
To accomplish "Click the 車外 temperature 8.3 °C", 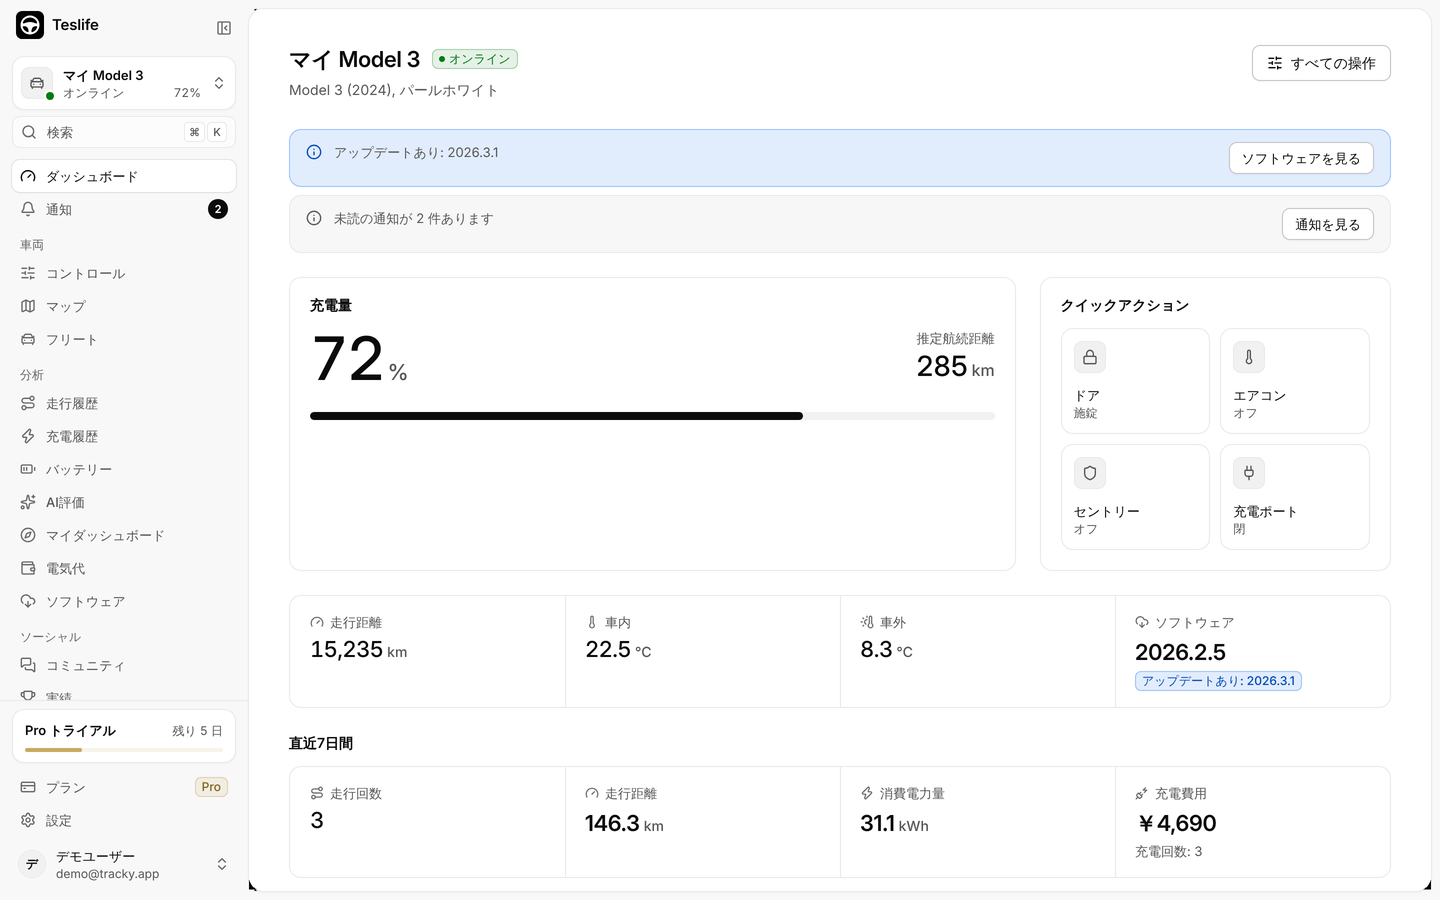I will 886,650.
